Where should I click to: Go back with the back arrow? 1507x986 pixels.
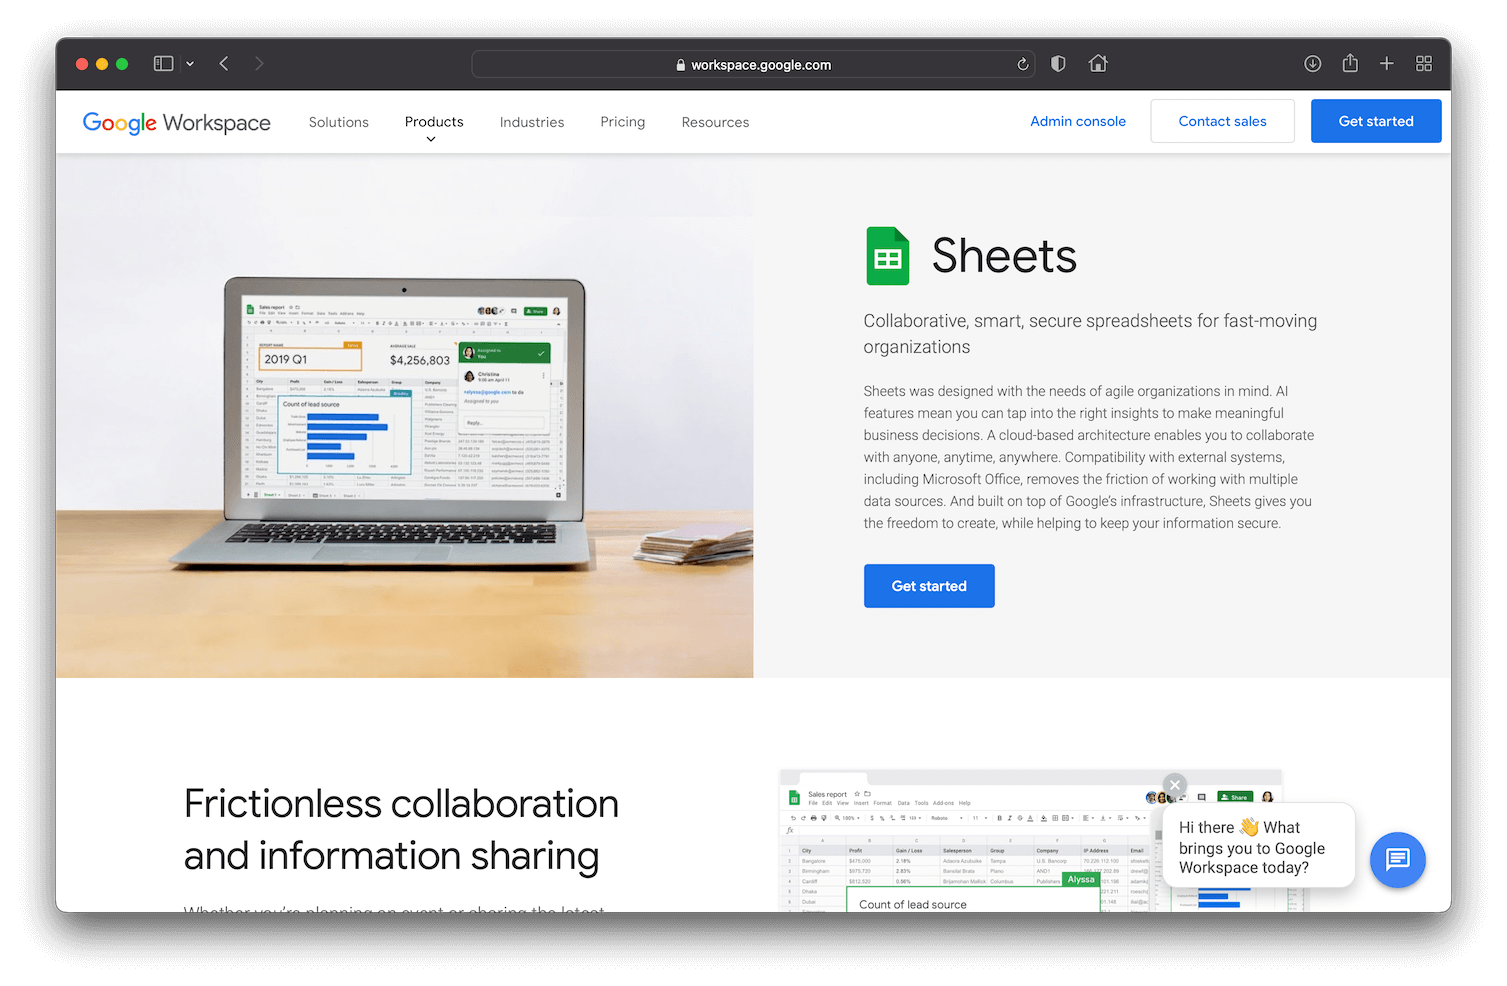pyautogui.click(x=224, y=64)
